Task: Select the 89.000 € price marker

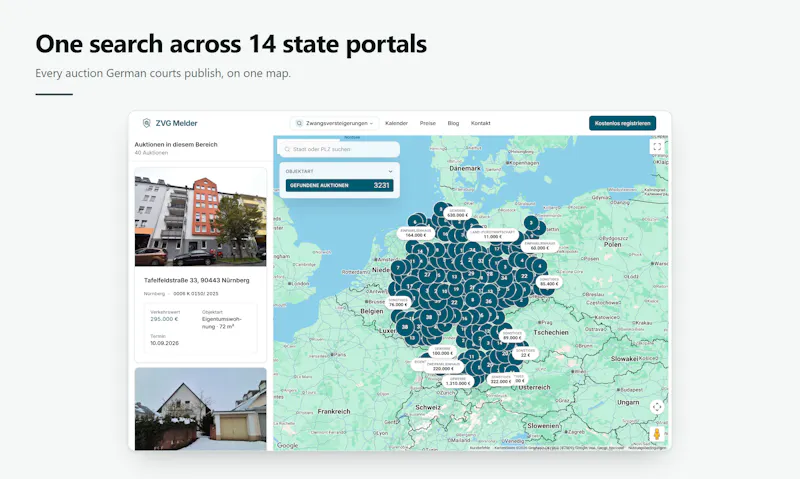Action: (512, 335)
